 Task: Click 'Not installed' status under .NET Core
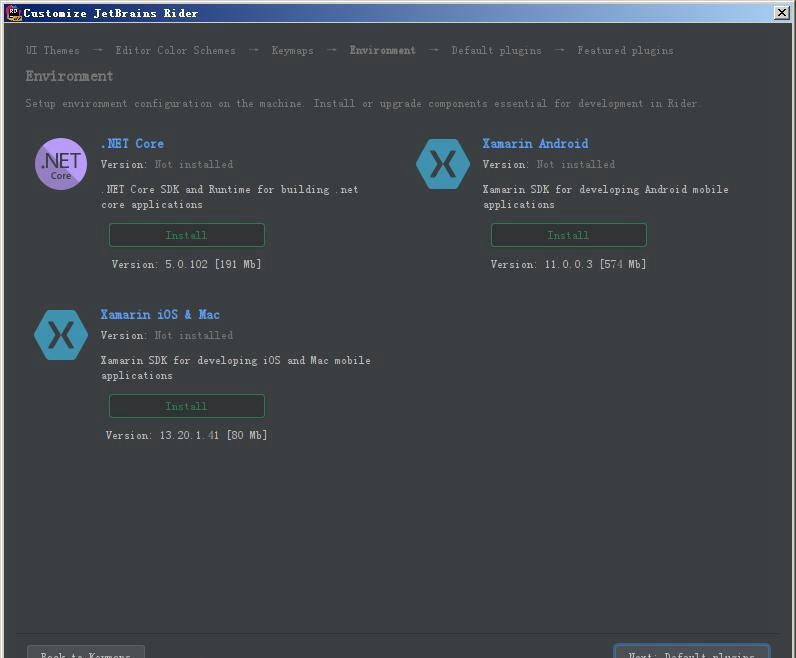pos(194,164)
